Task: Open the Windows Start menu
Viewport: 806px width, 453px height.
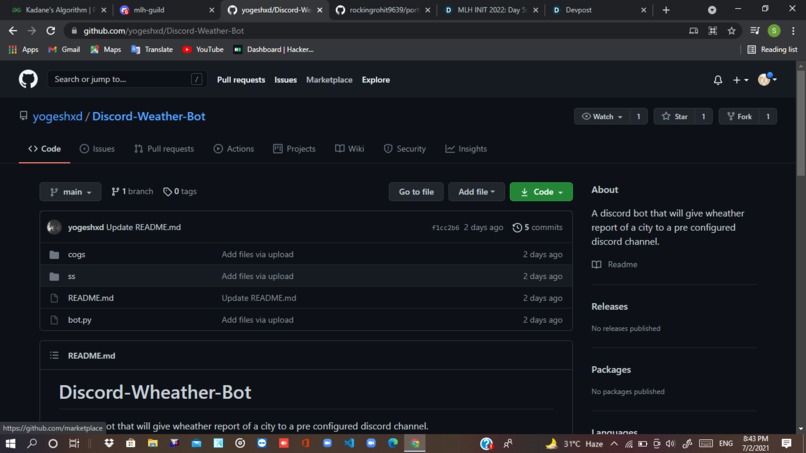Action: [10, 443]
